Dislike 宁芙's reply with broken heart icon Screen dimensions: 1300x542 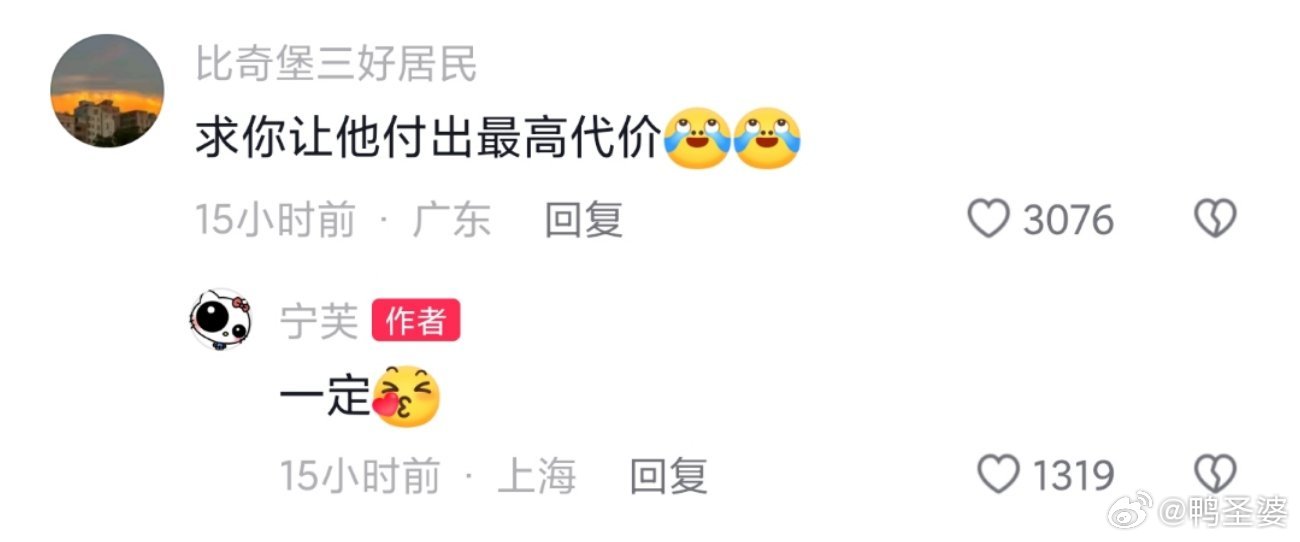point(1216,475)
